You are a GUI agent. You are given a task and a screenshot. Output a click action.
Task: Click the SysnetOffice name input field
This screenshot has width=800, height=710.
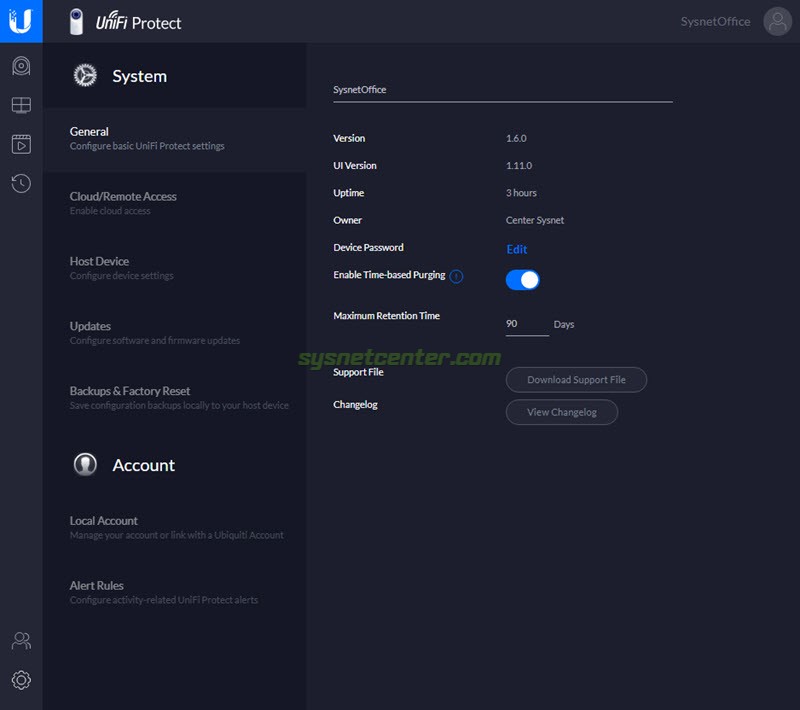tap(503, 90)
